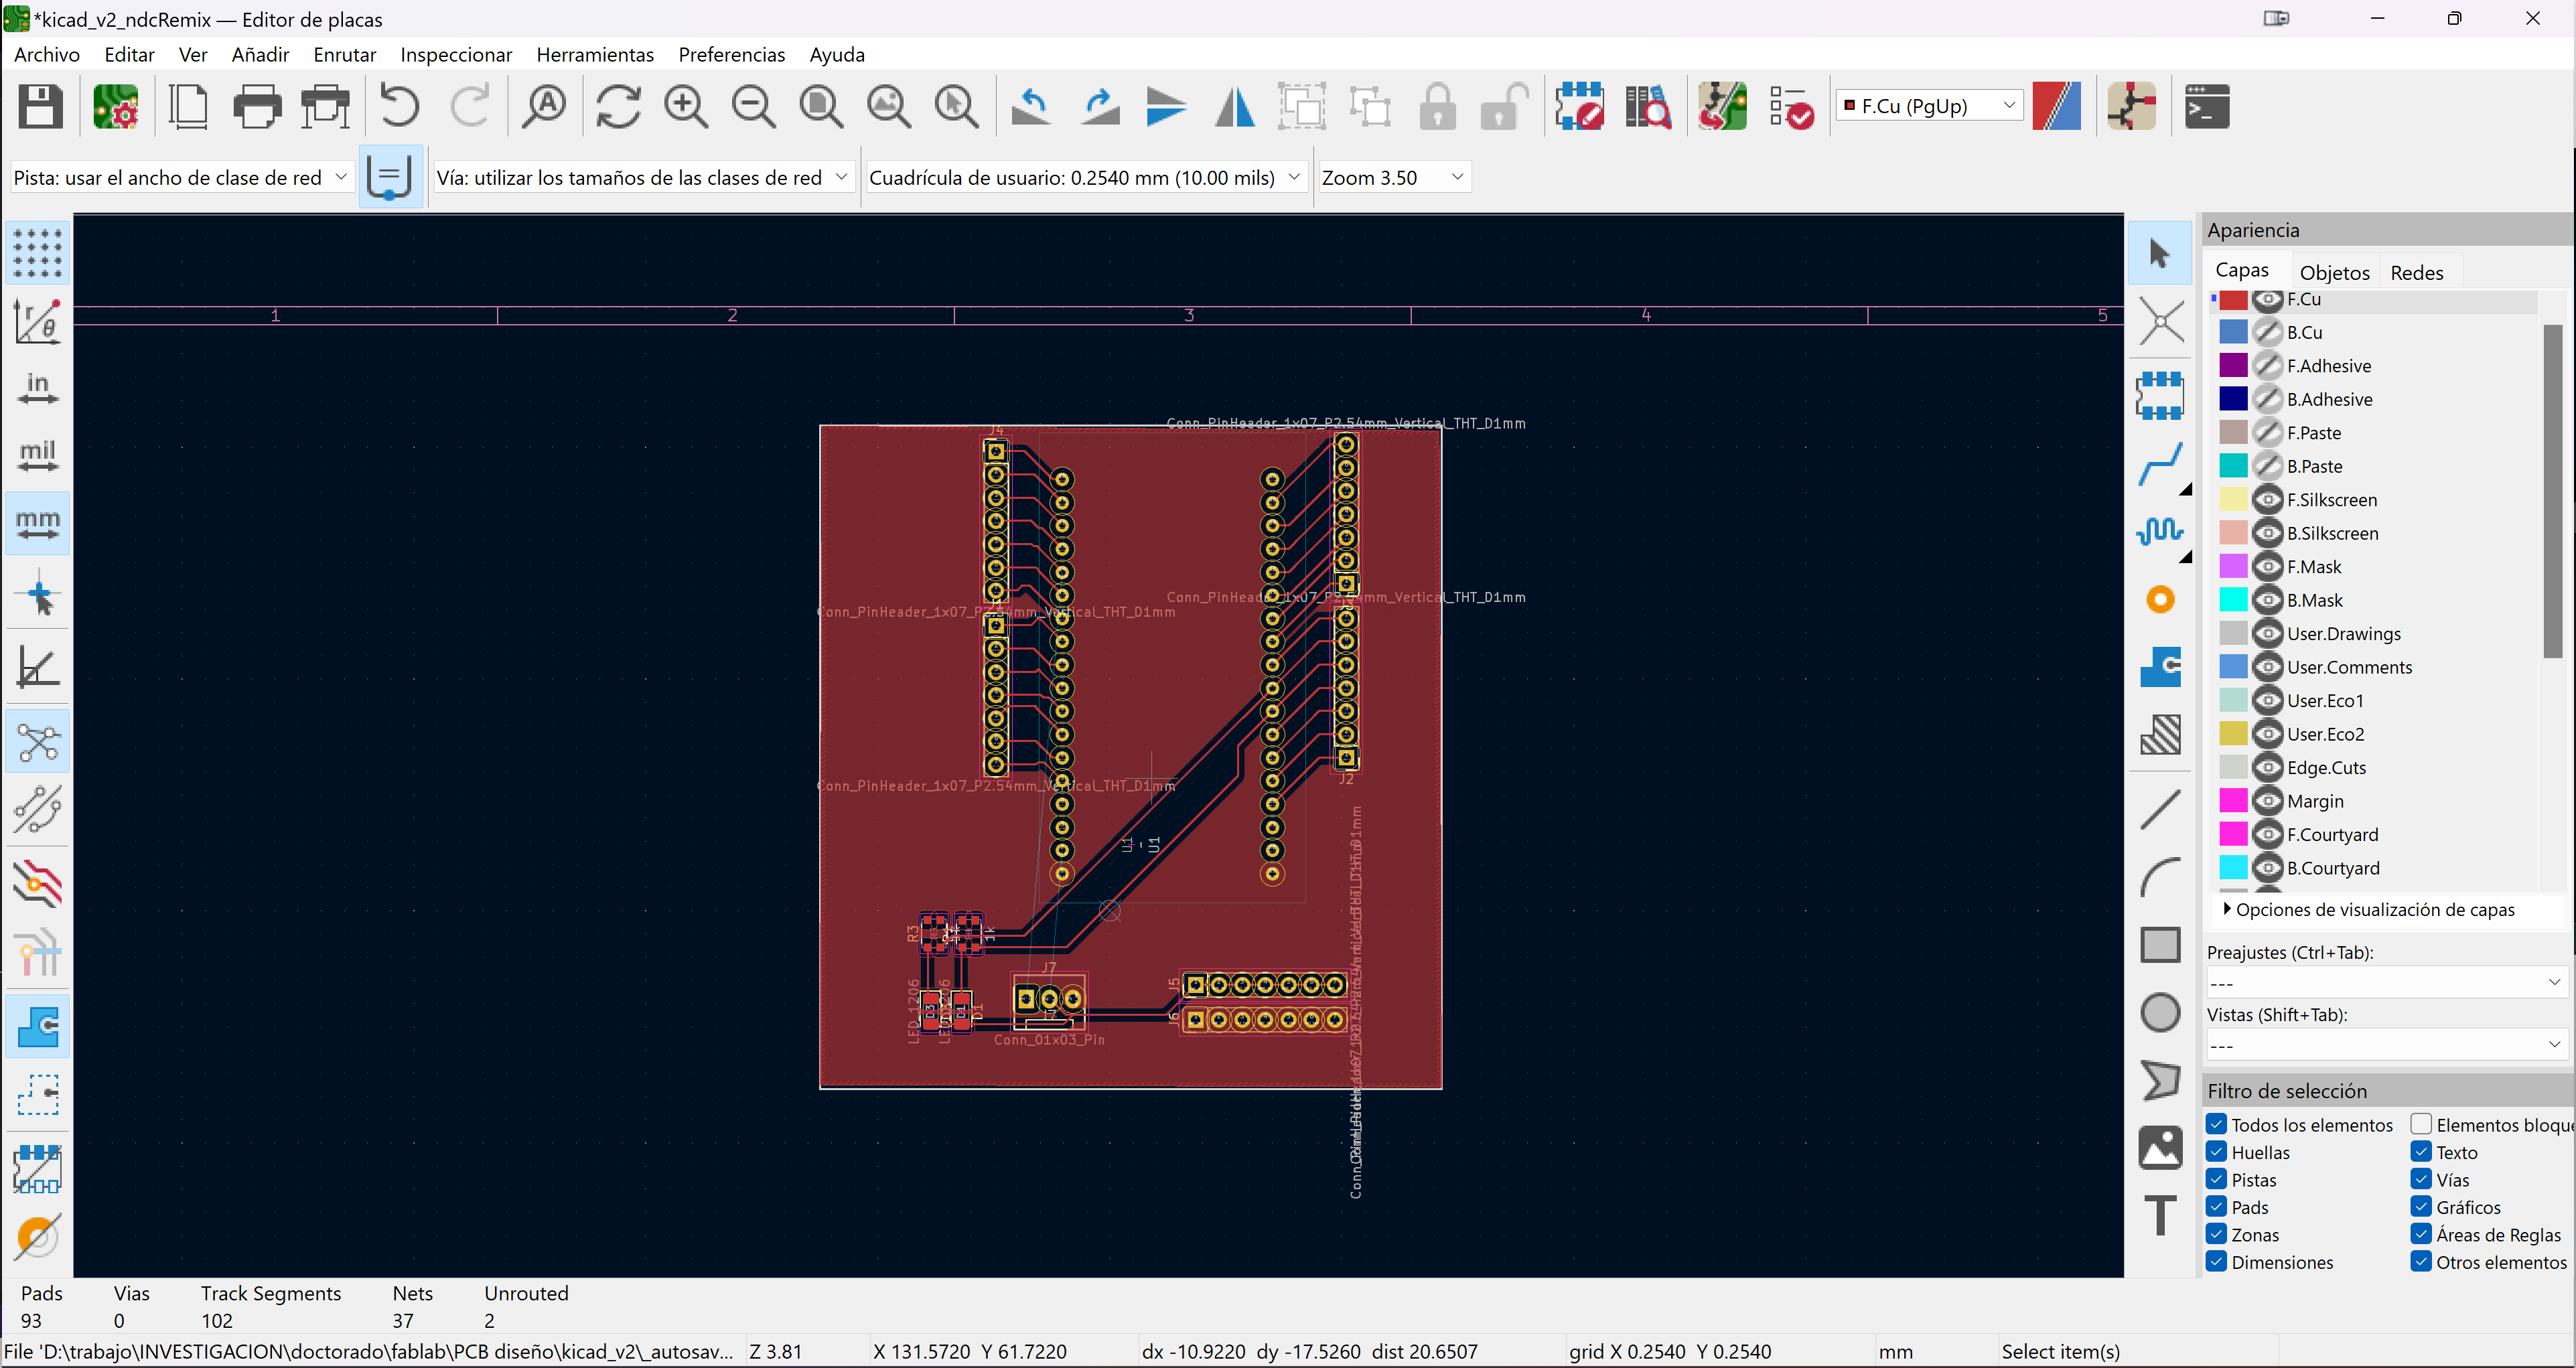The width and height of the screenshot is (2576, 1368).
Task: Uncheck Huellas in selection filter
Action: coord(2217,1151)
